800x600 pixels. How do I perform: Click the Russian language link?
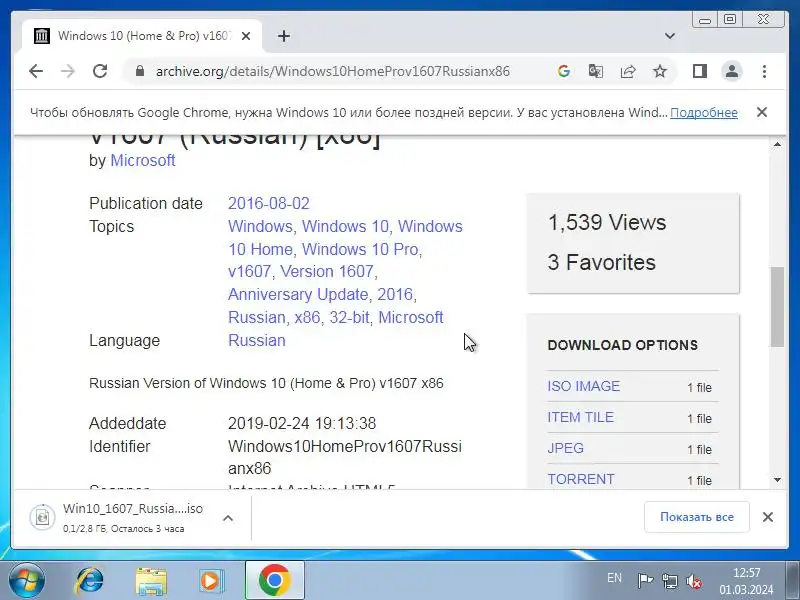click(257, 340)
